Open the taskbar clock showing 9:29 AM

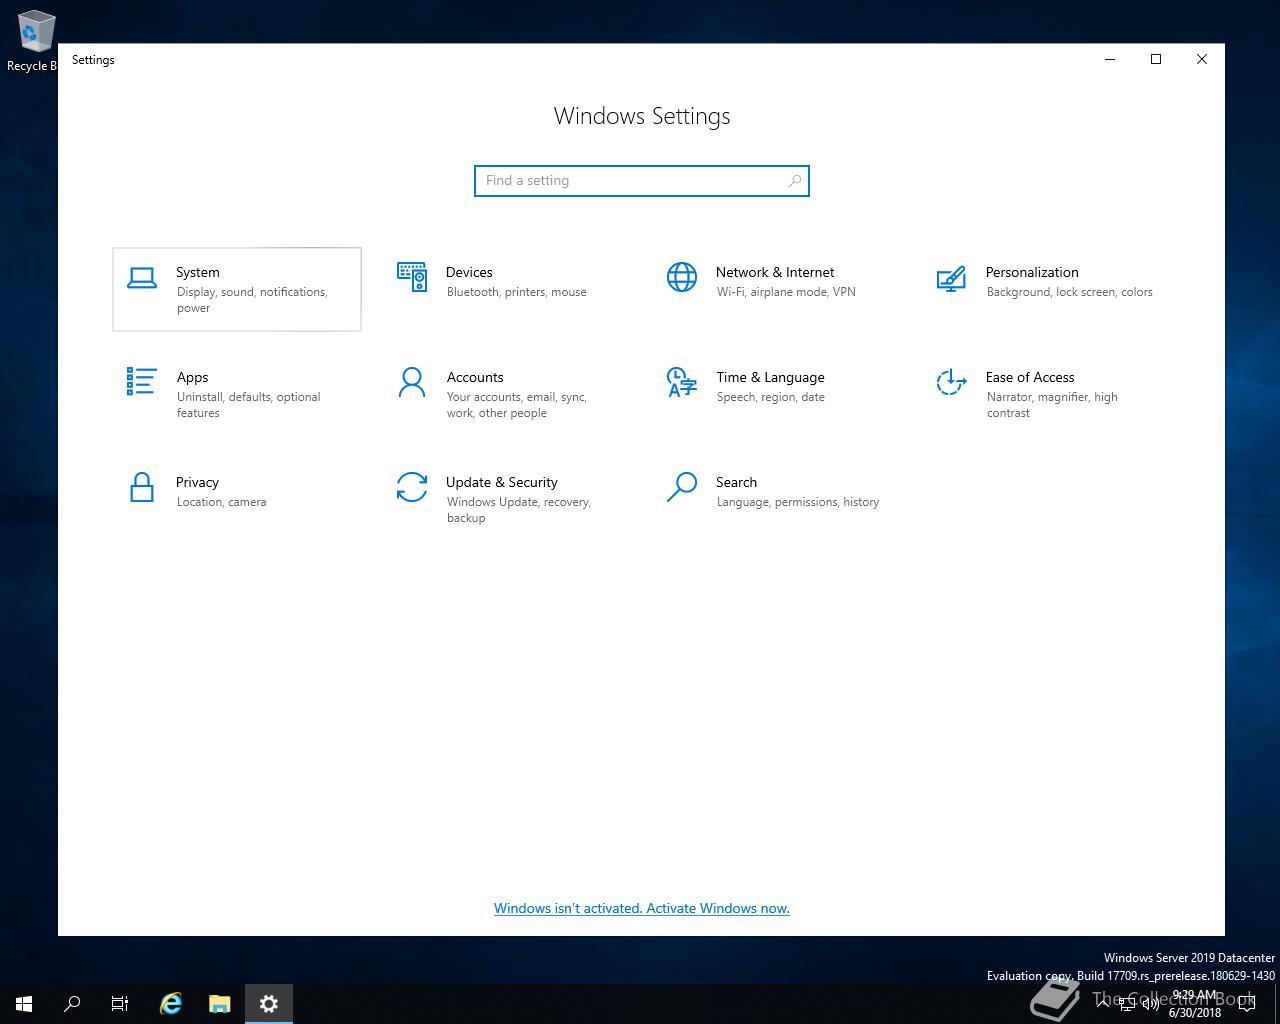coord(1195,1004)
